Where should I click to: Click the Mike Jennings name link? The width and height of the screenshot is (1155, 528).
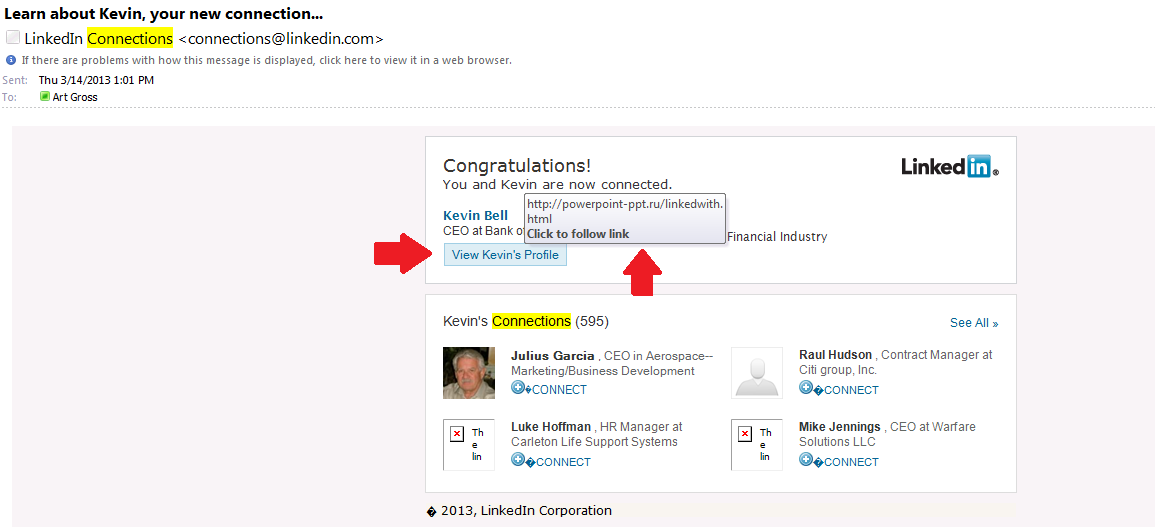[x=840, y=427]
